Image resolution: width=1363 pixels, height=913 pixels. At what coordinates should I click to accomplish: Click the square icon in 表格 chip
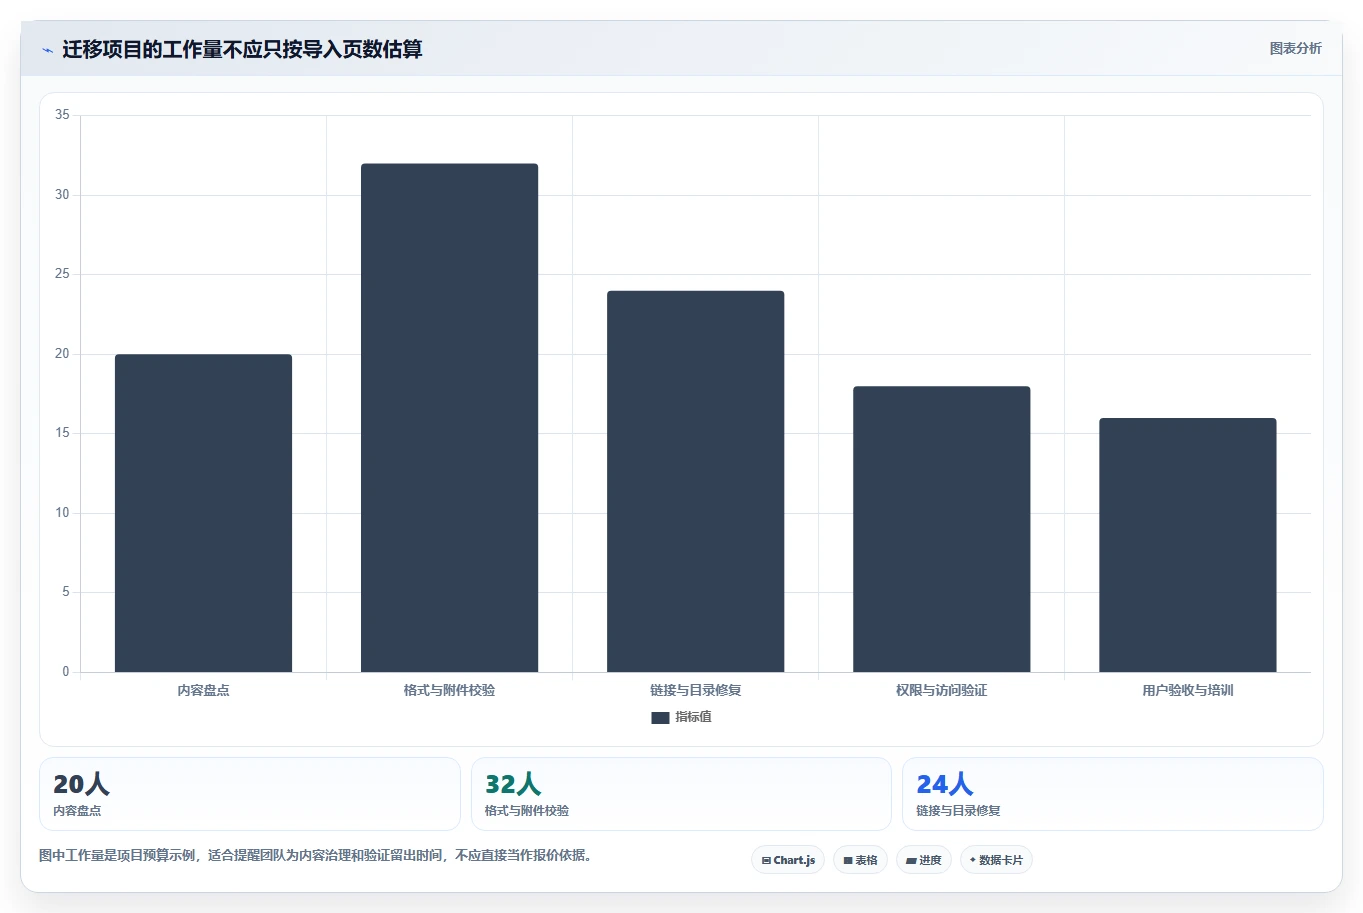[x=848, y=860]
